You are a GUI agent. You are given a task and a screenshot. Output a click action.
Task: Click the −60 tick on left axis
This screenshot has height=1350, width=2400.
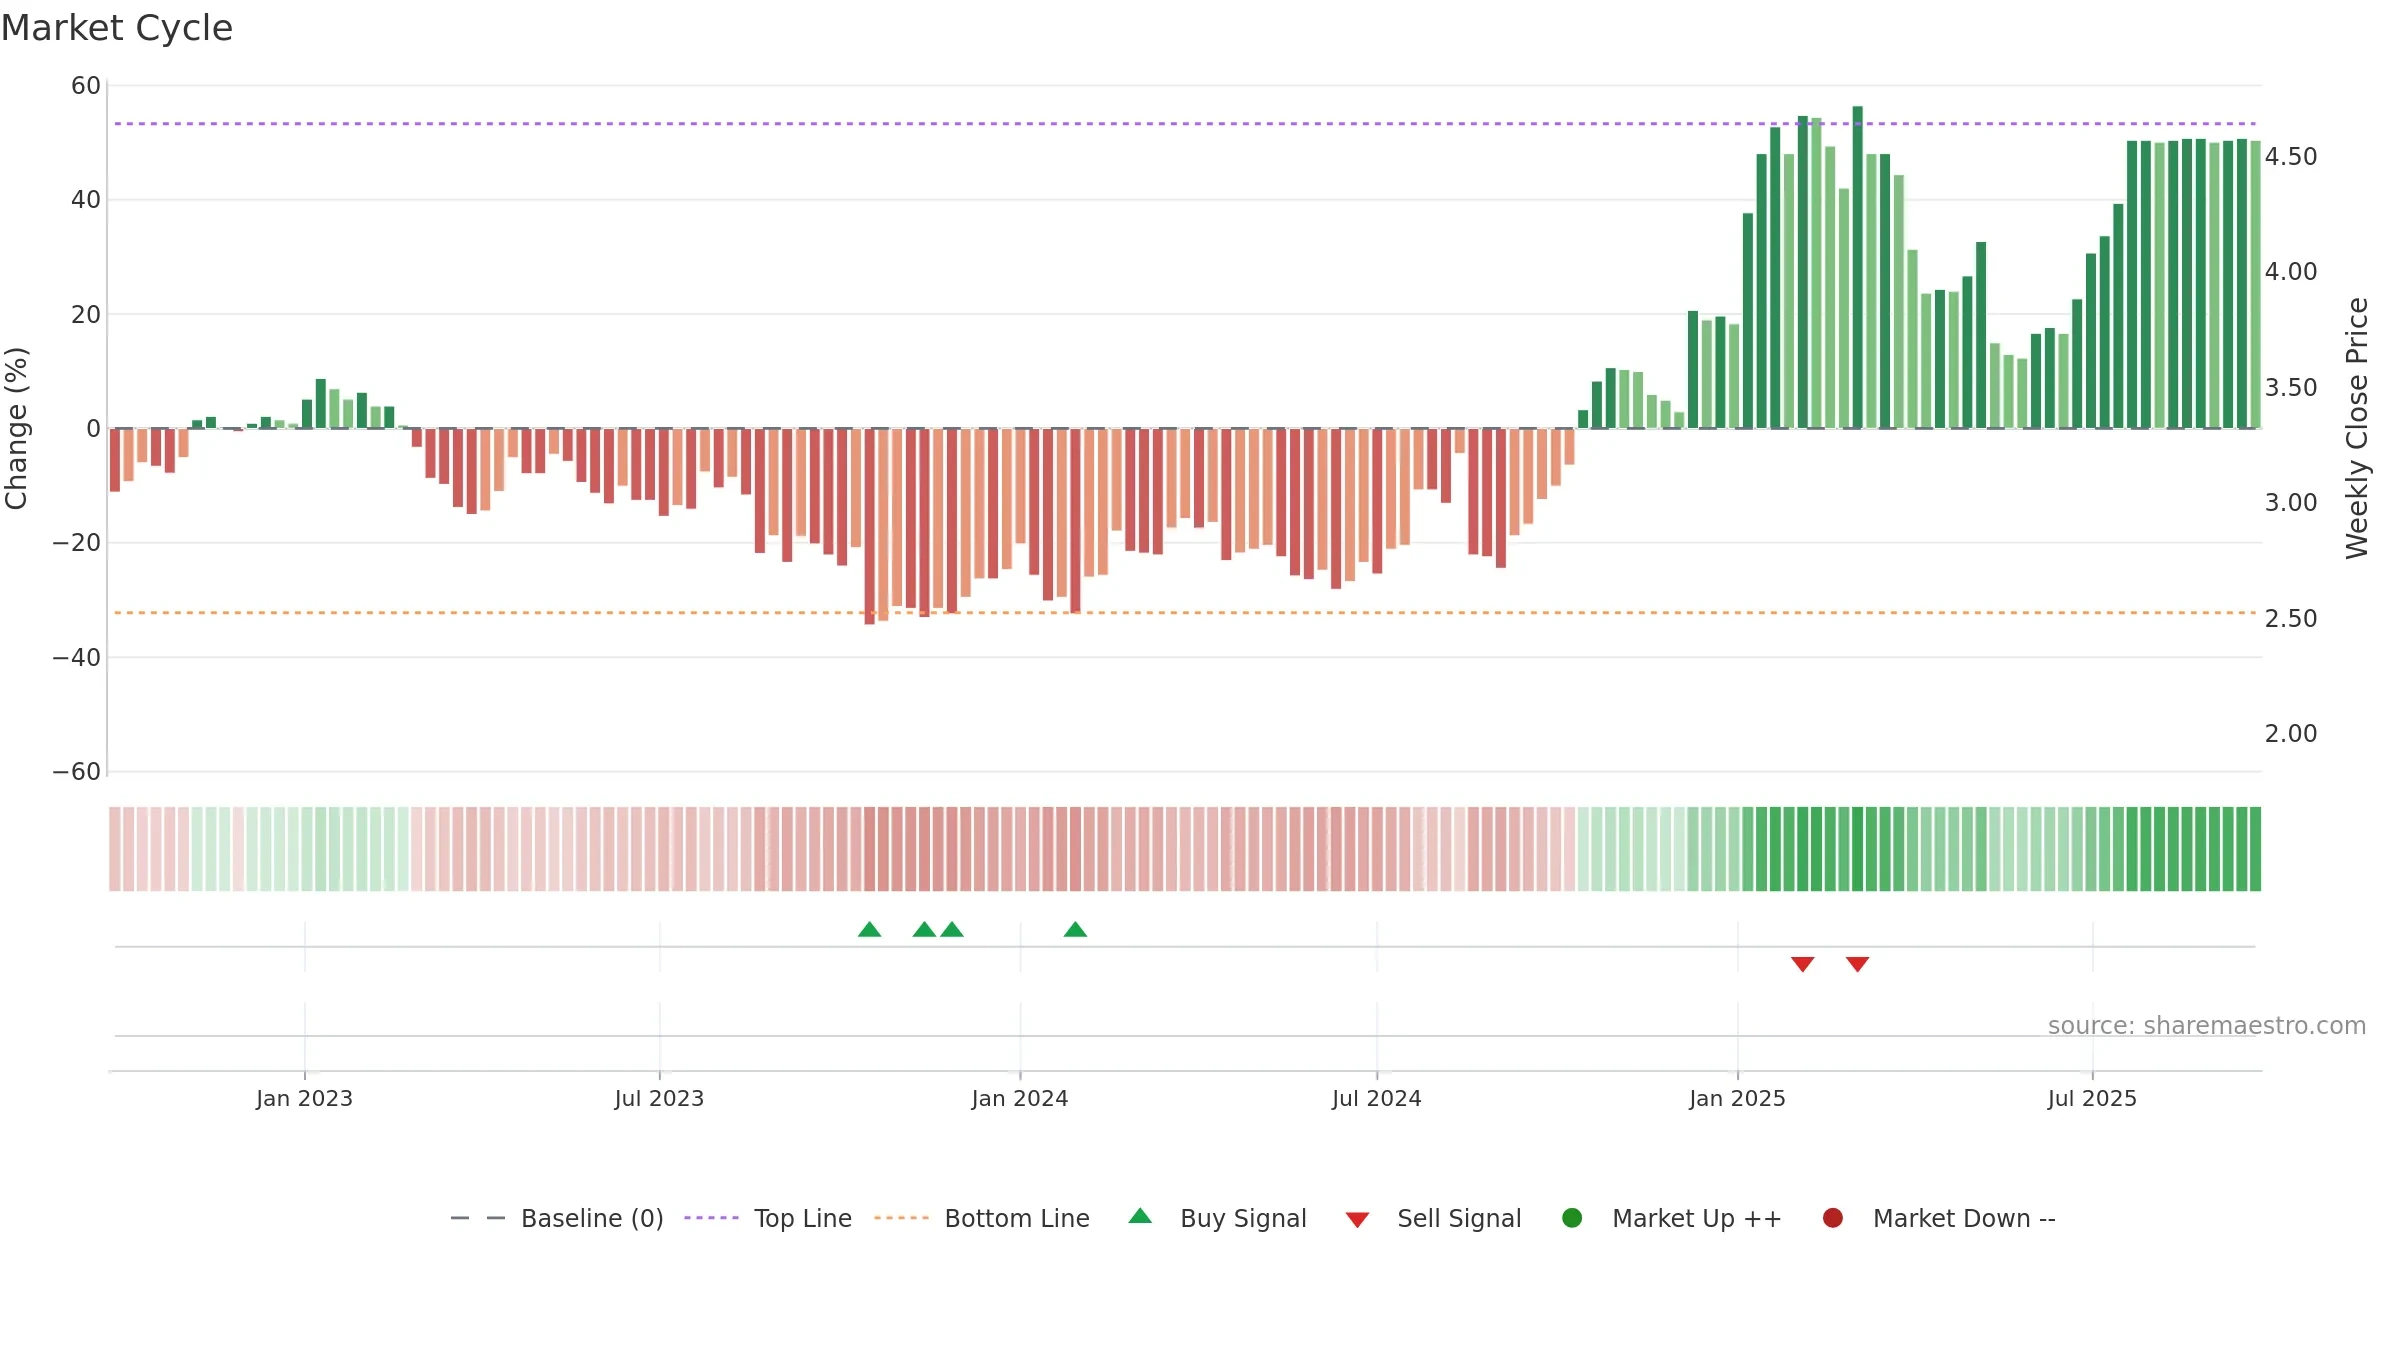[77, 772]
